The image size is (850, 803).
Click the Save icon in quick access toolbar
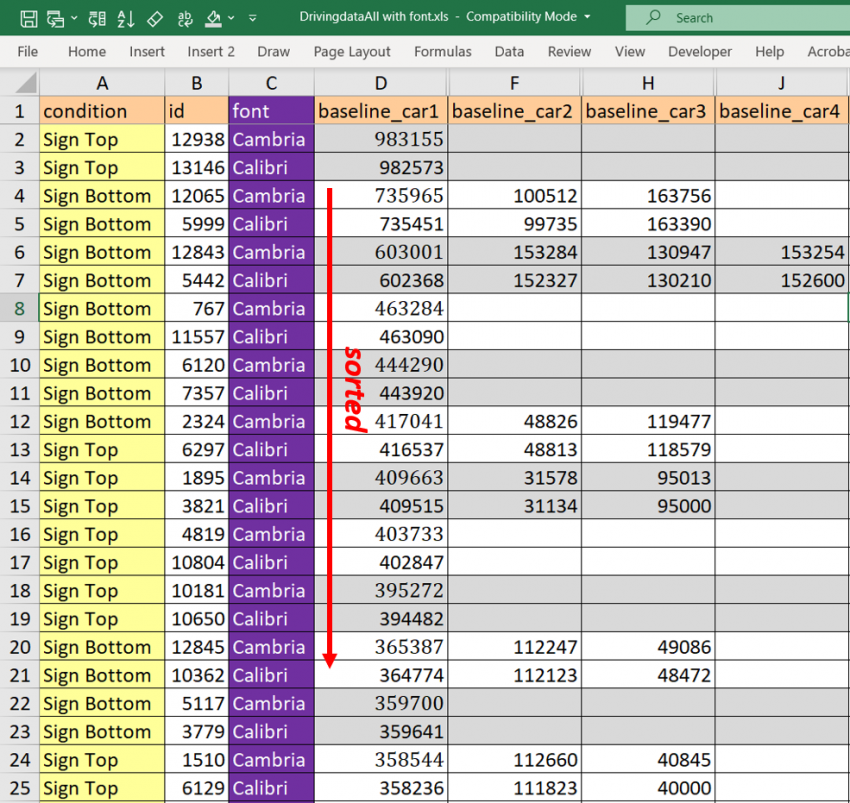click(x=28, y=18)
